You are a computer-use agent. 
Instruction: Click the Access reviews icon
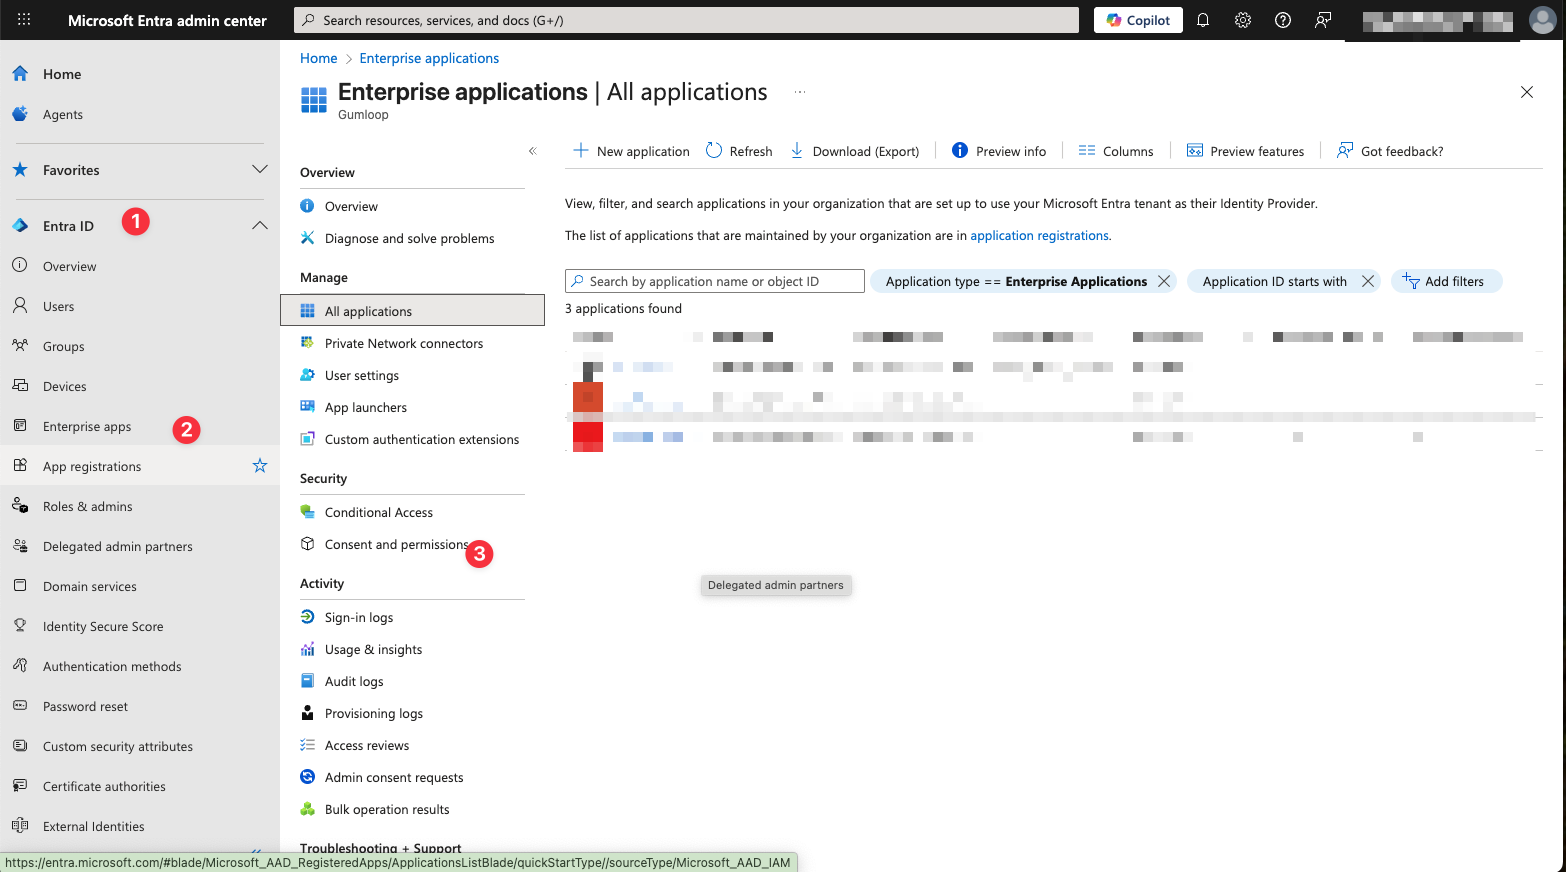(308, 745)
